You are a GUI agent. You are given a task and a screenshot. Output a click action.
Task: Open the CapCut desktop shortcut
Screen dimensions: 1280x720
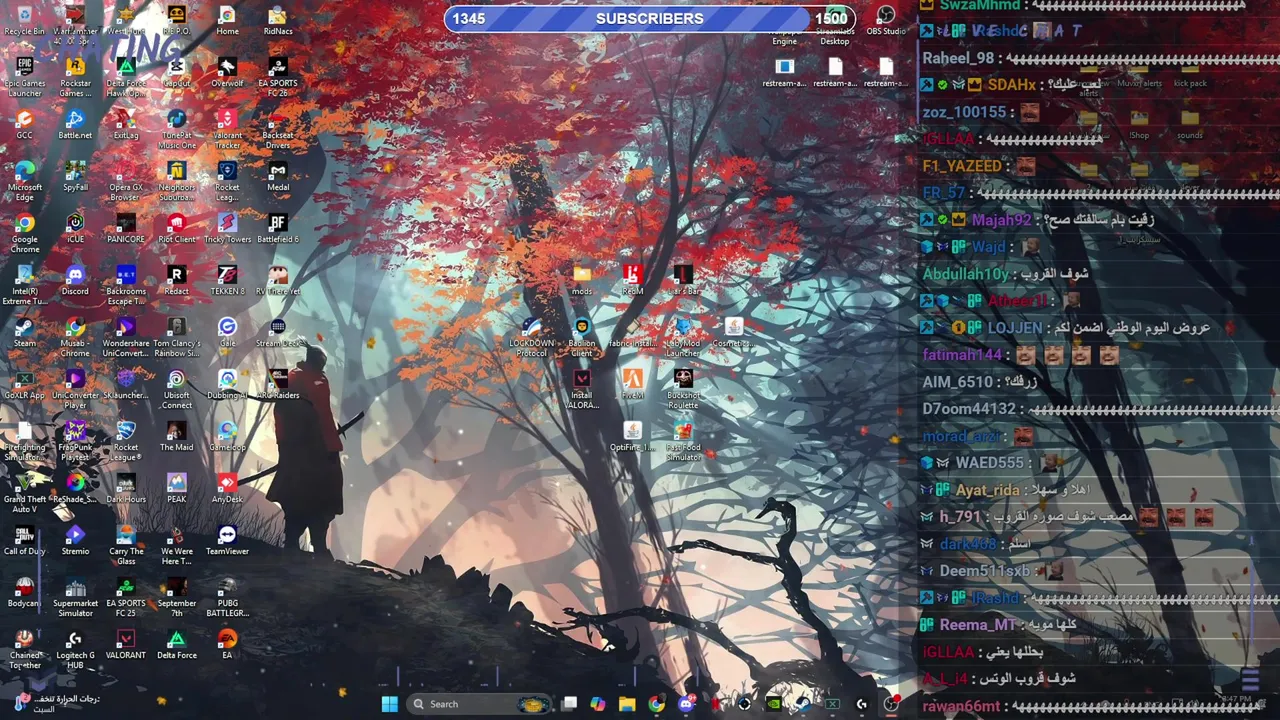point(177,73)
